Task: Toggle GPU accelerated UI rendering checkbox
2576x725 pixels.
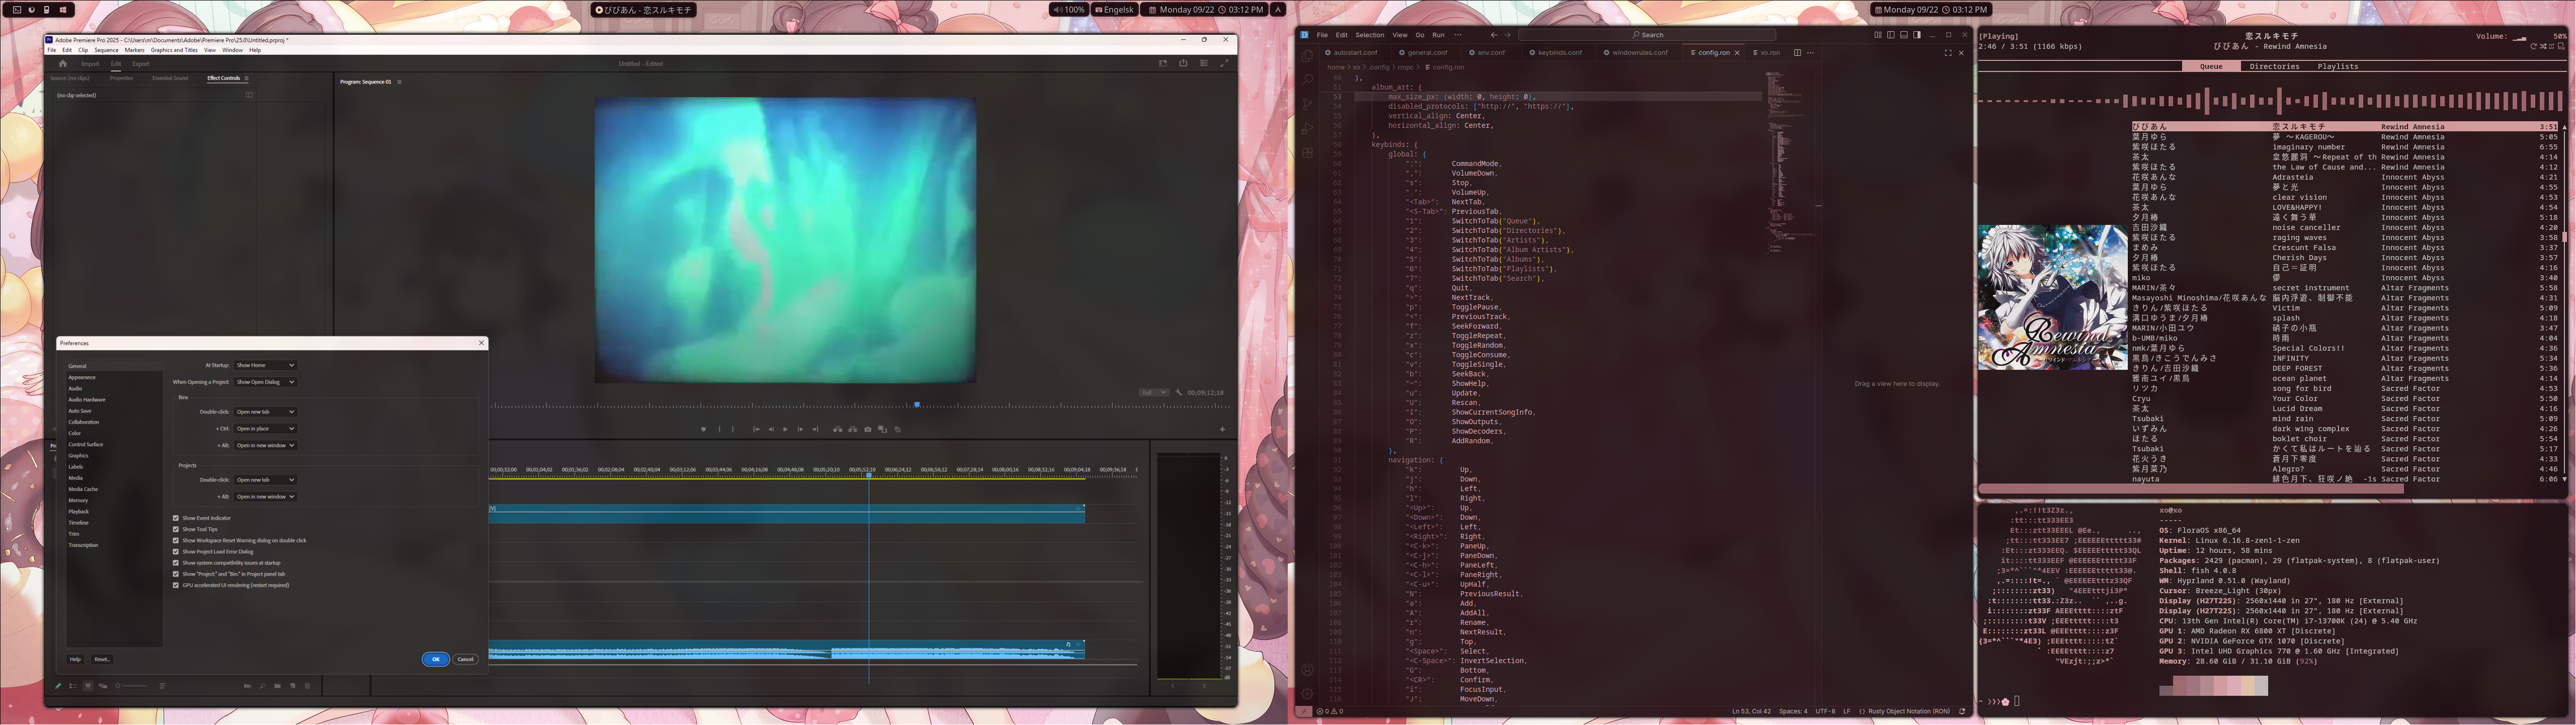Action: pos(176,585)
